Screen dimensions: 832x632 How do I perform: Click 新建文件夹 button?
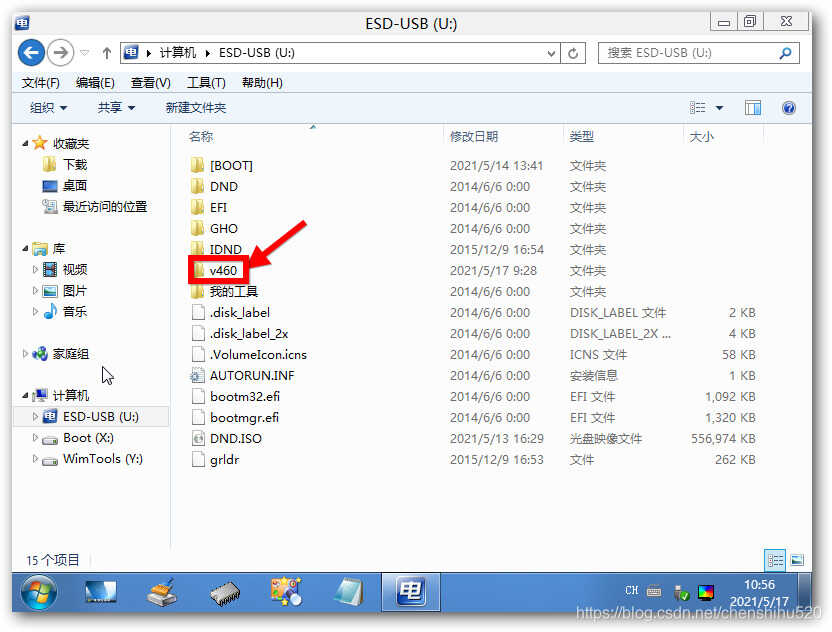tap(196, 108)
